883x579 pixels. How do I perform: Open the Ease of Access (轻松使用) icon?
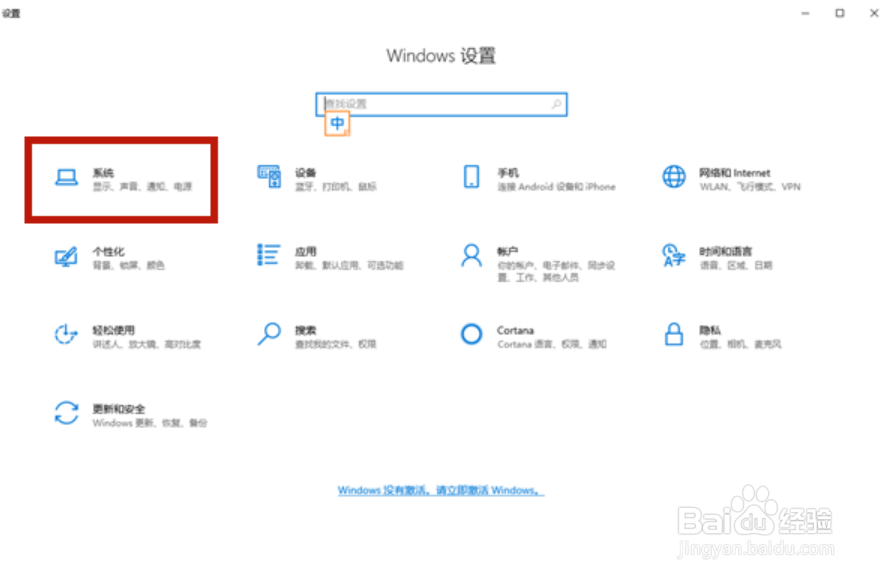pos(66,335)
